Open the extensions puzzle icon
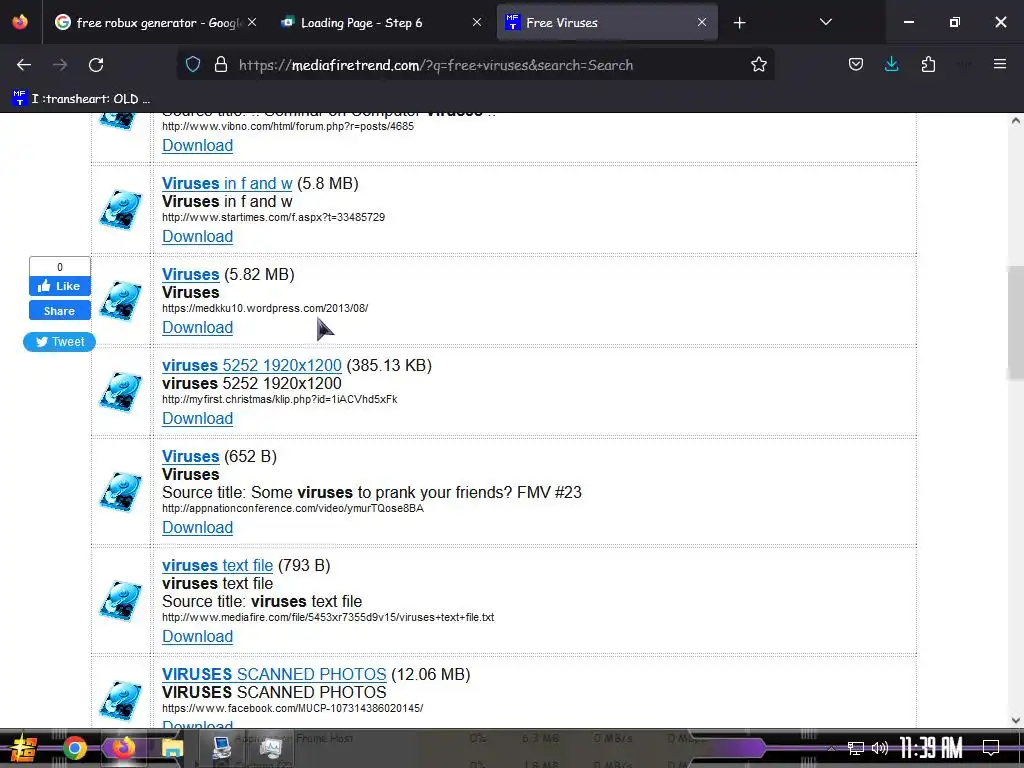Screen dimensions: 1024x768 click(928, 65)
